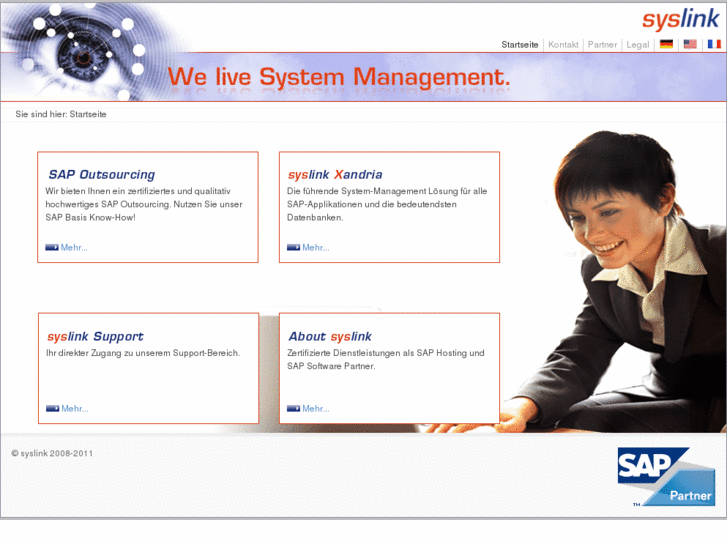The image size is (727, 545).
Task: Click the eye image in the header
Action: (88, 51)
